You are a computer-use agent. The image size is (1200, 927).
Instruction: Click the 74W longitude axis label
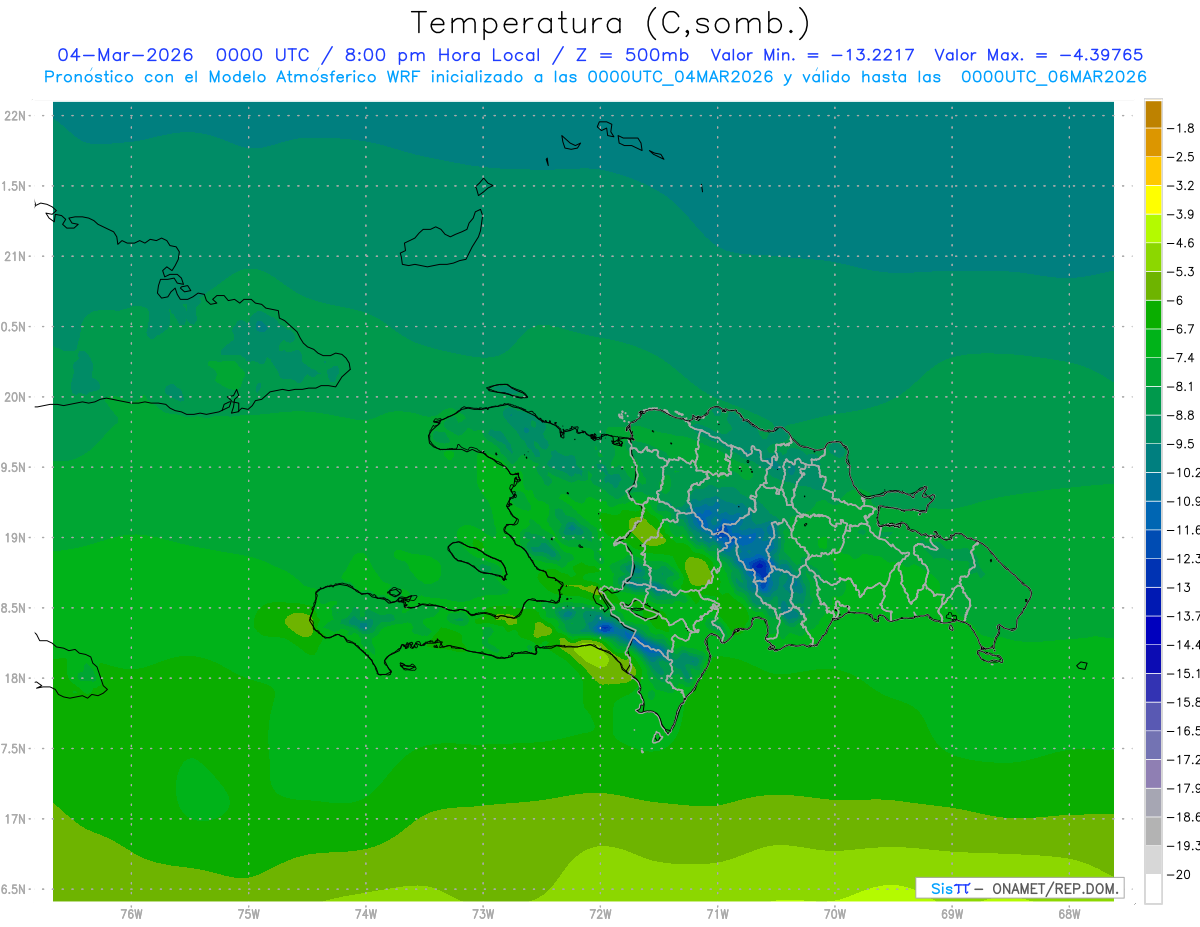[366, 914]
